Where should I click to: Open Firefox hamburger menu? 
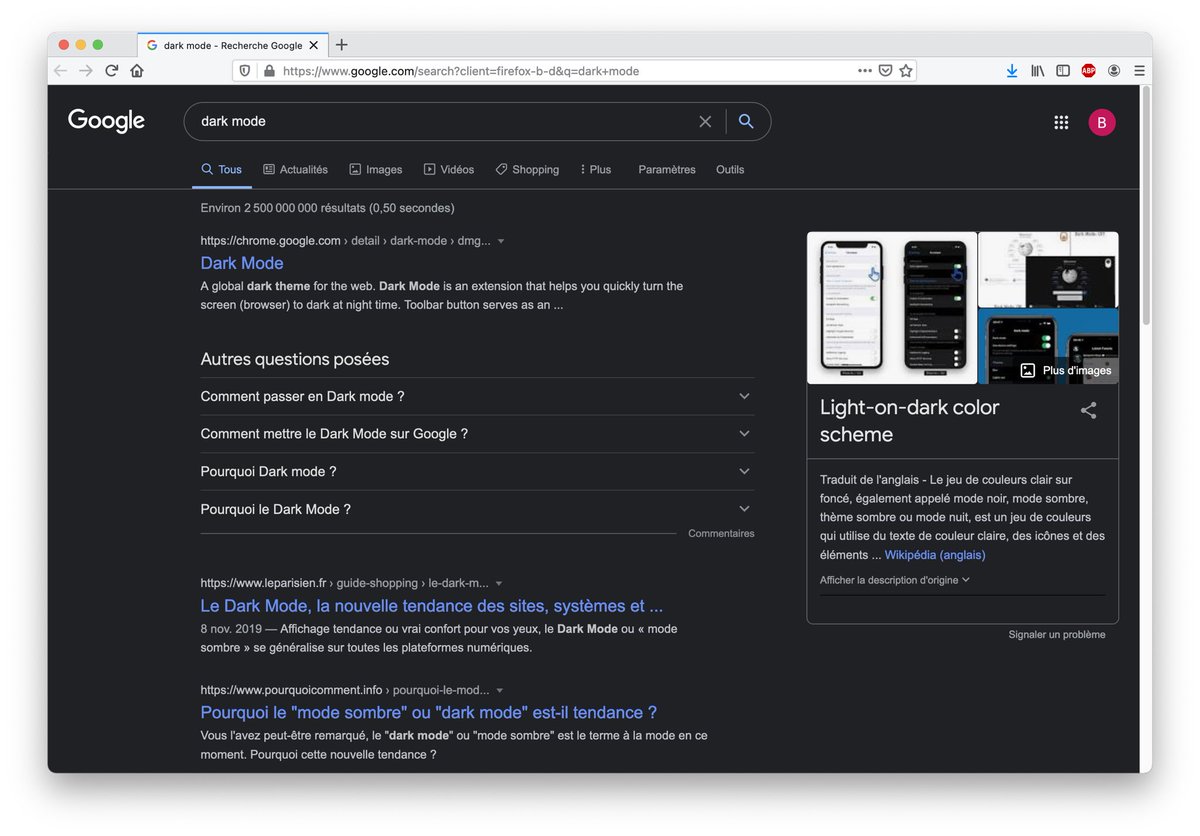(x=1139, y=71)
